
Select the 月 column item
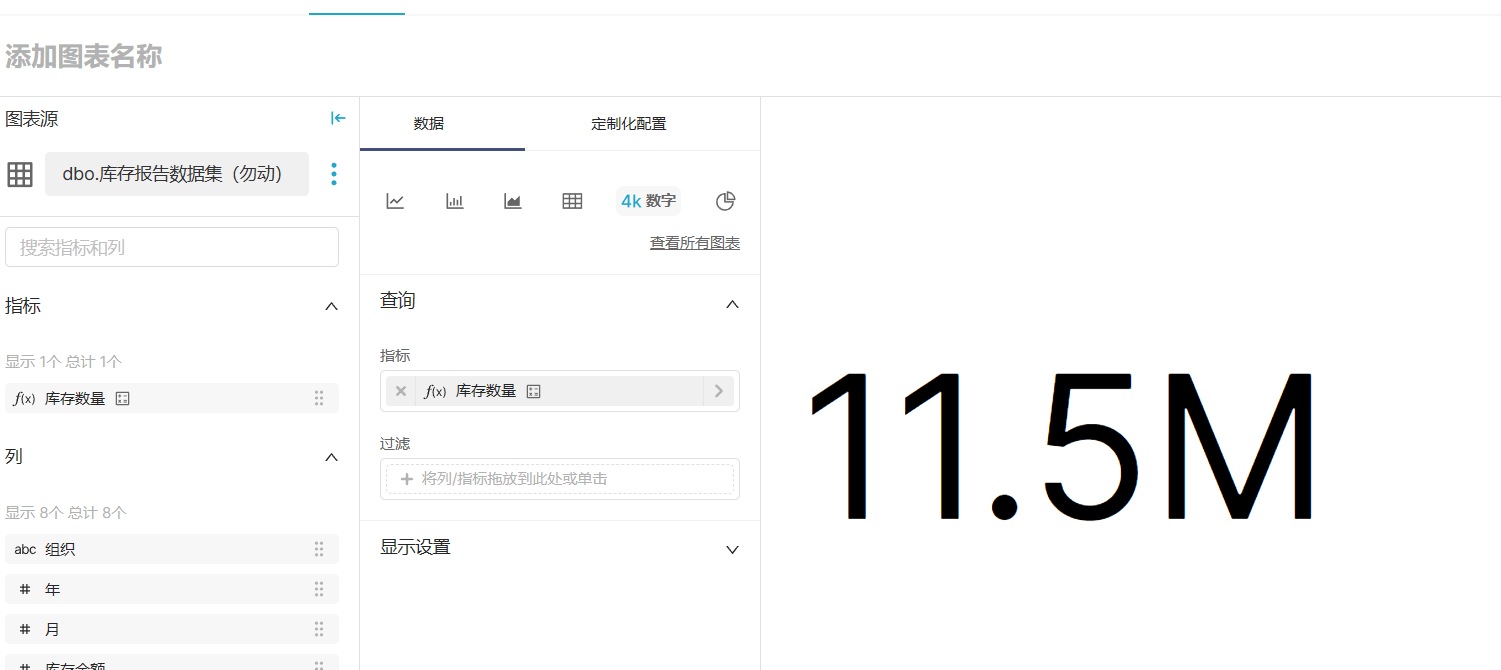[x=172, y=629]
